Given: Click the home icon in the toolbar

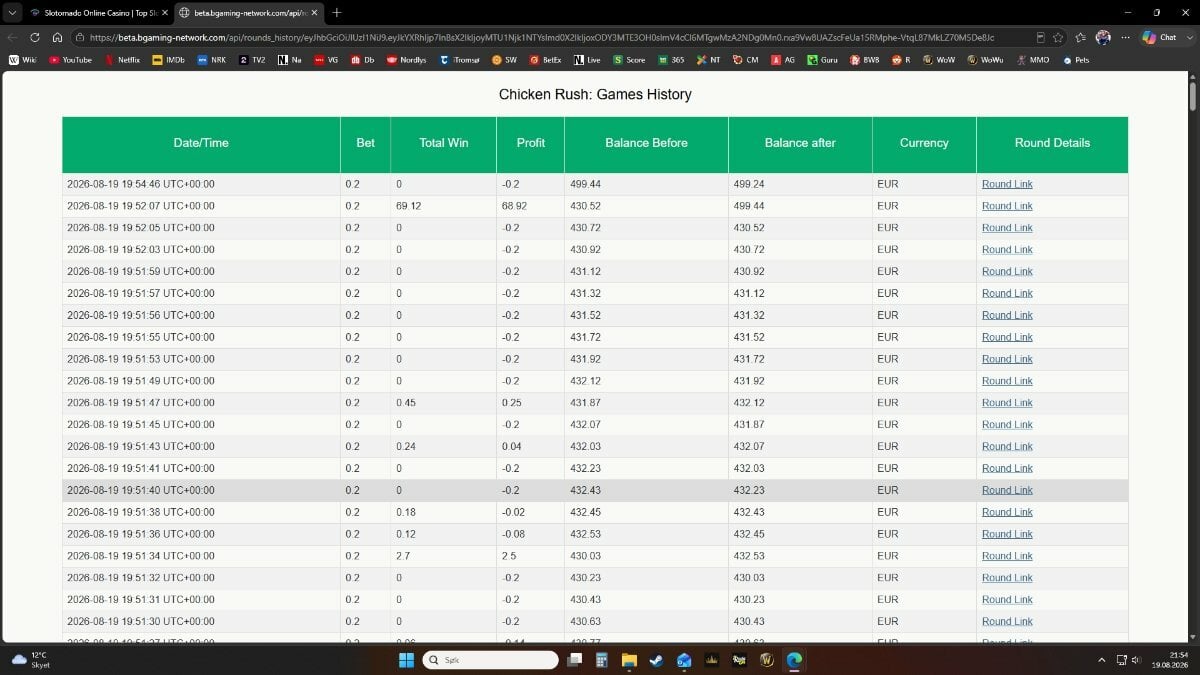Looking at the screenshot, I should pos(57,37).
